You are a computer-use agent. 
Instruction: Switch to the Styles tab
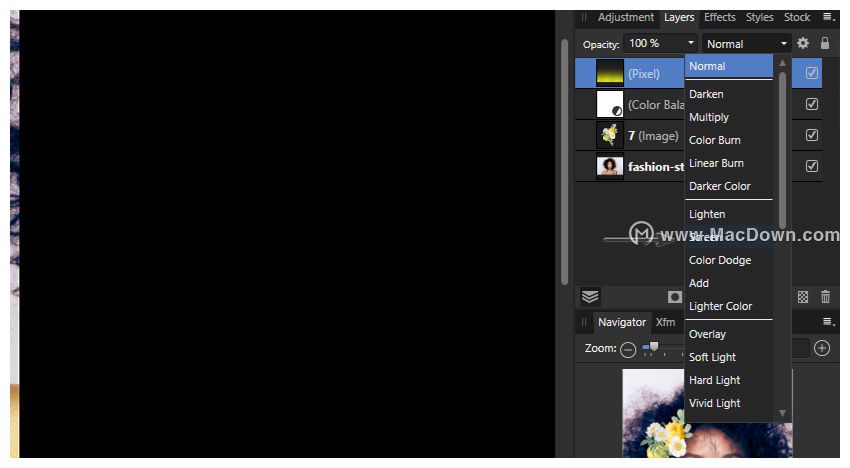(759, 17)
